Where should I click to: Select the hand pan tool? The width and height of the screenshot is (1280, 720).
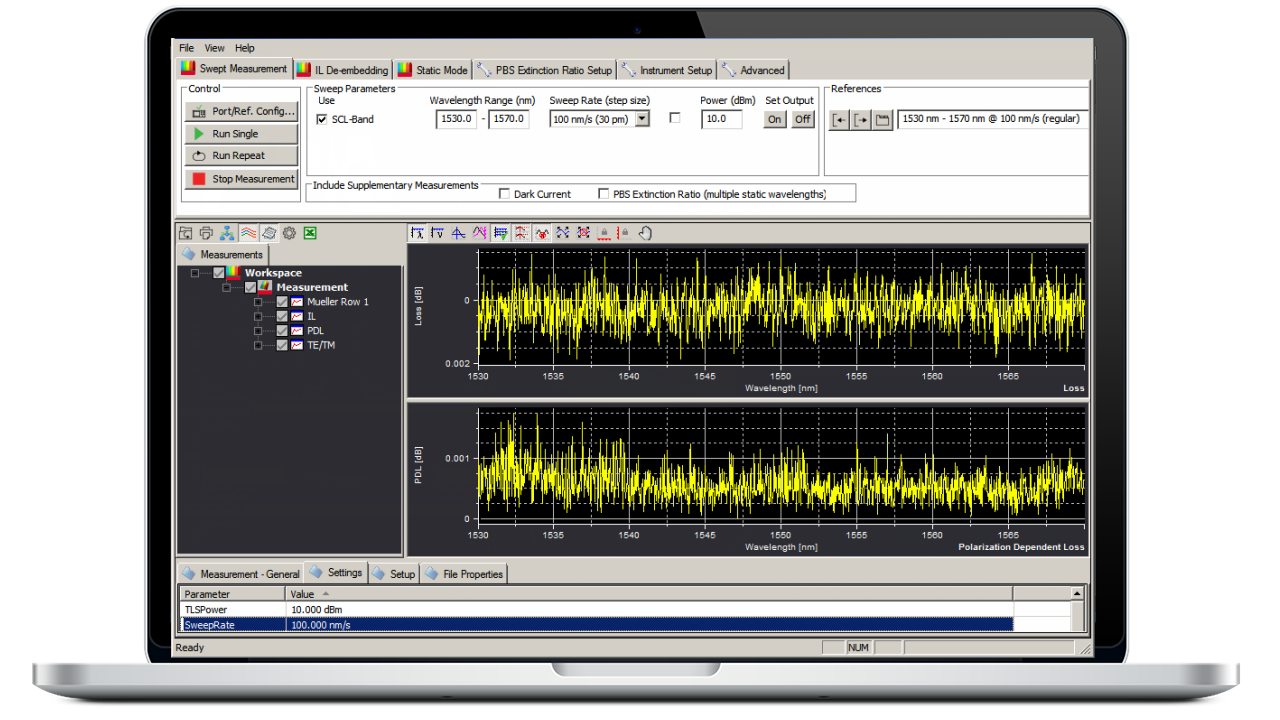click(646, 233)
